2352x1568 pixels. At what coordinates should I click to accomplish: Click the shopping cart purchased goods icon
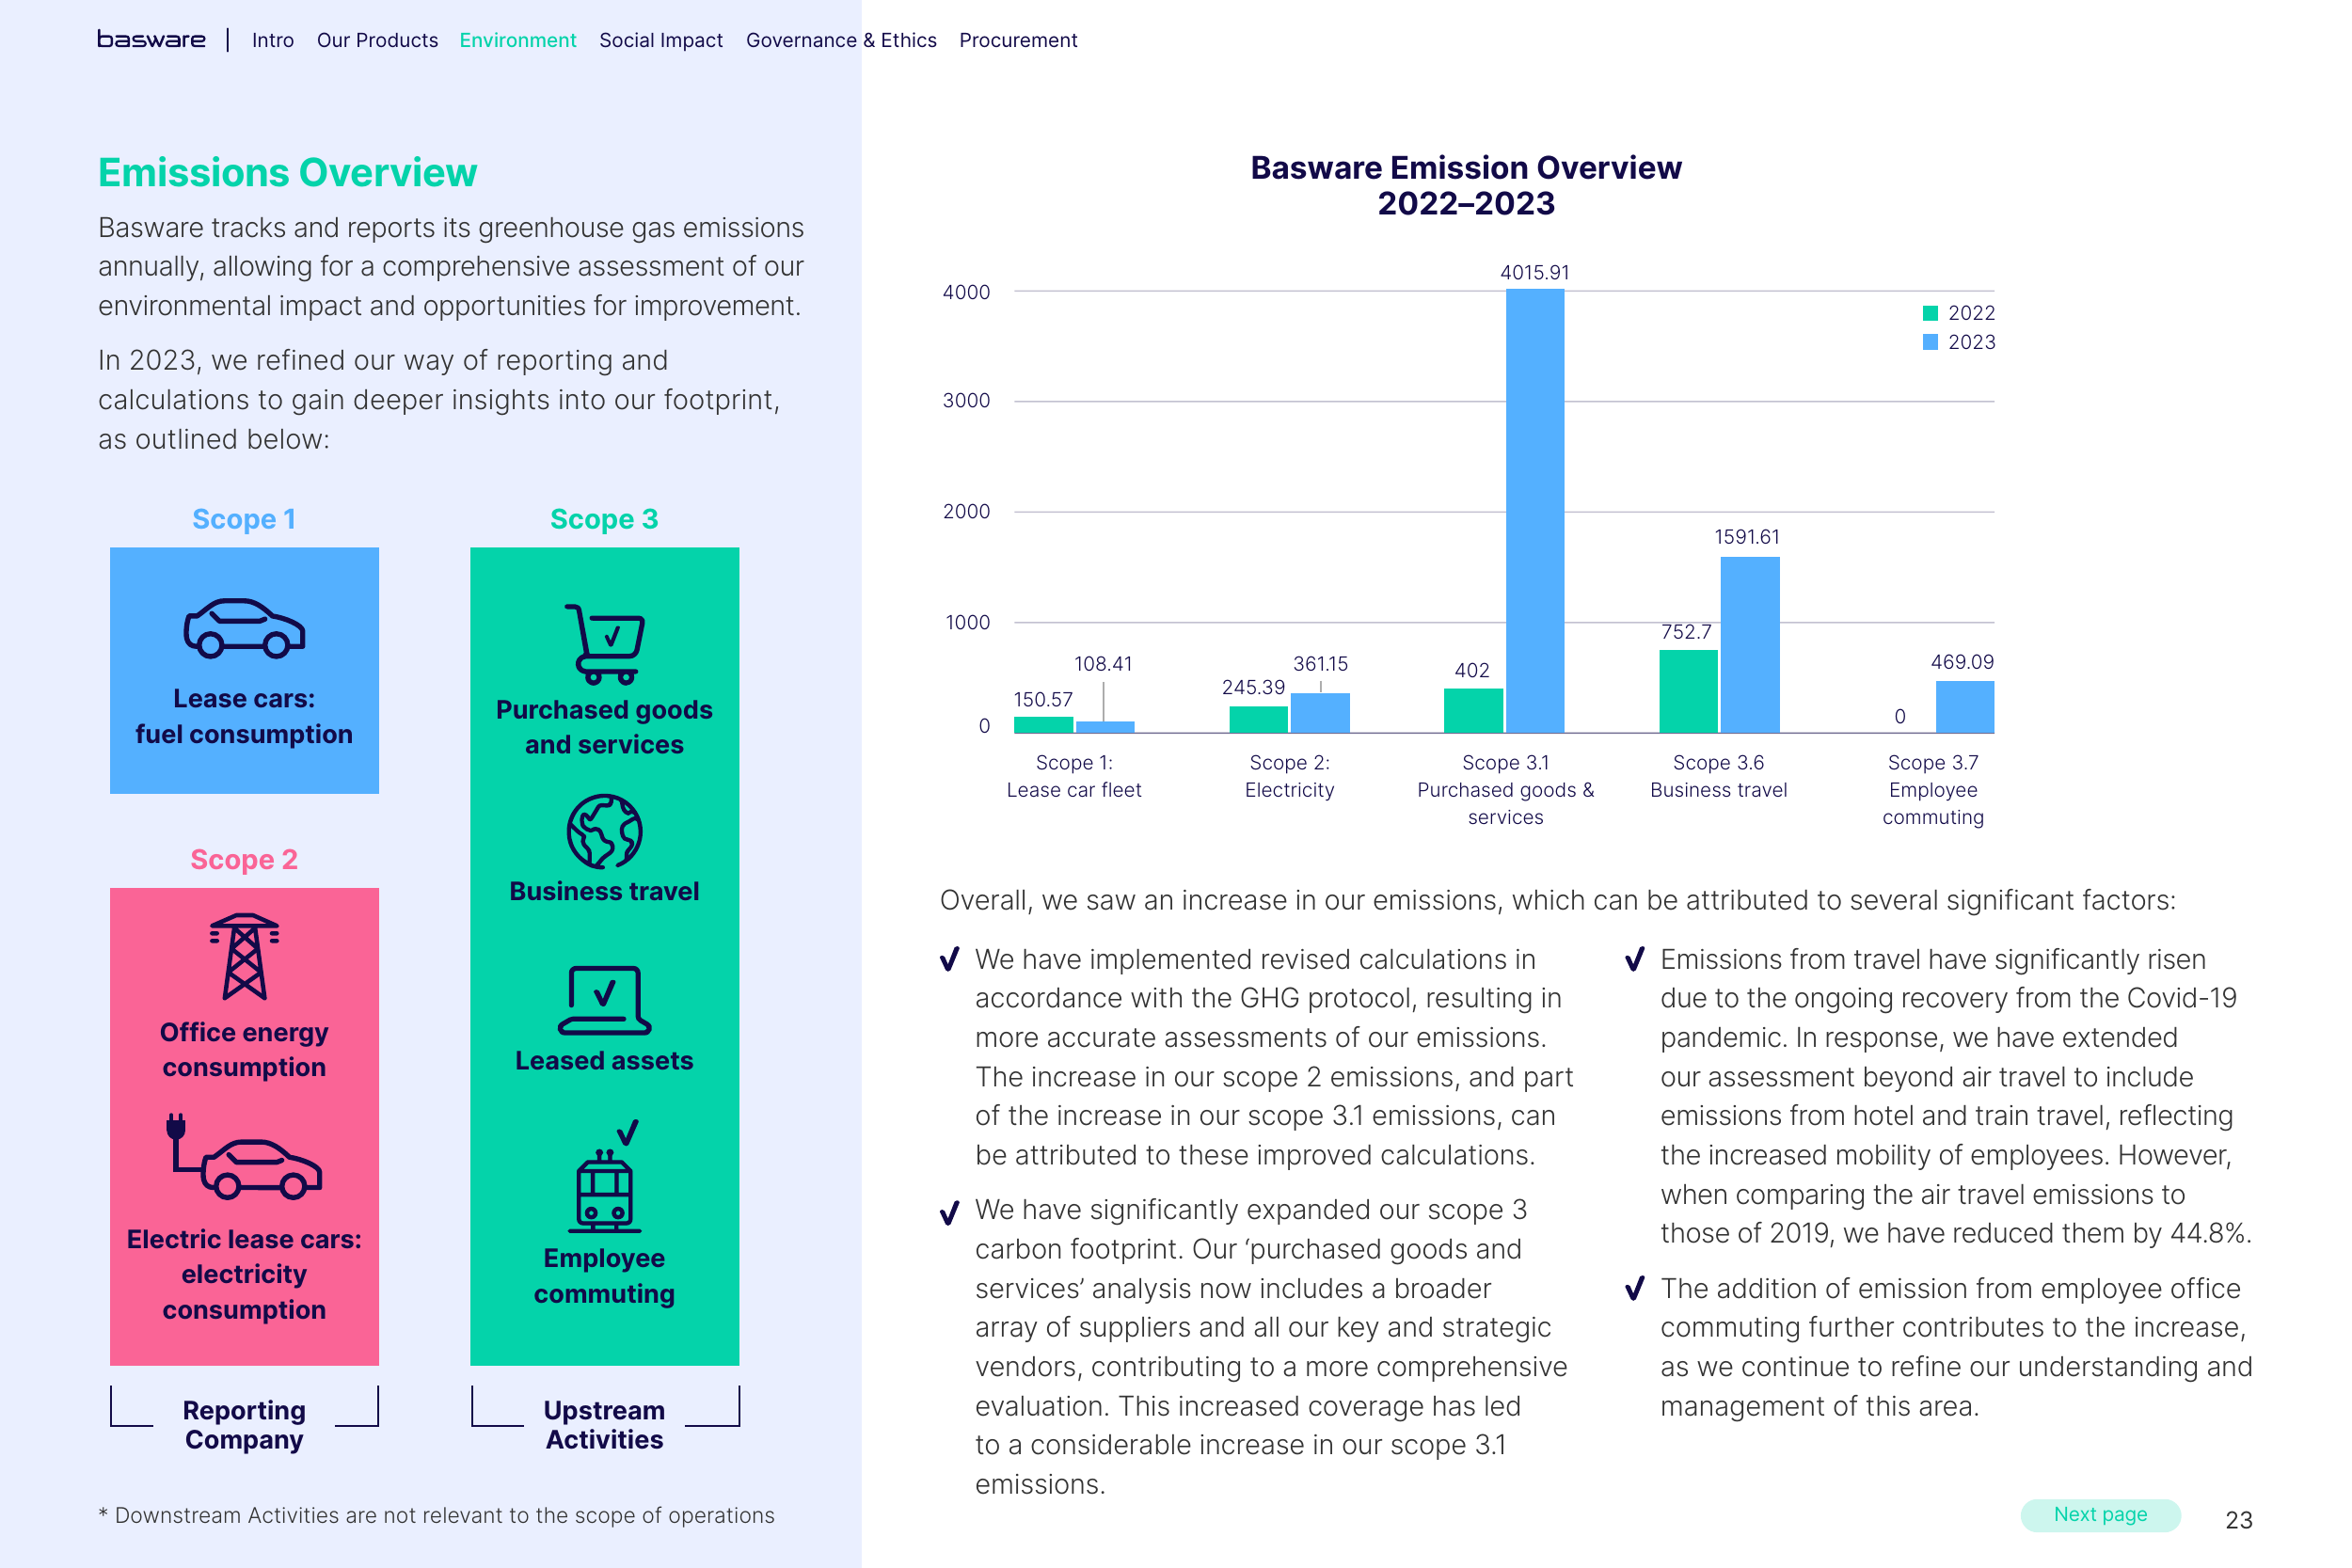pyautogui.click(x=605, y=644)
